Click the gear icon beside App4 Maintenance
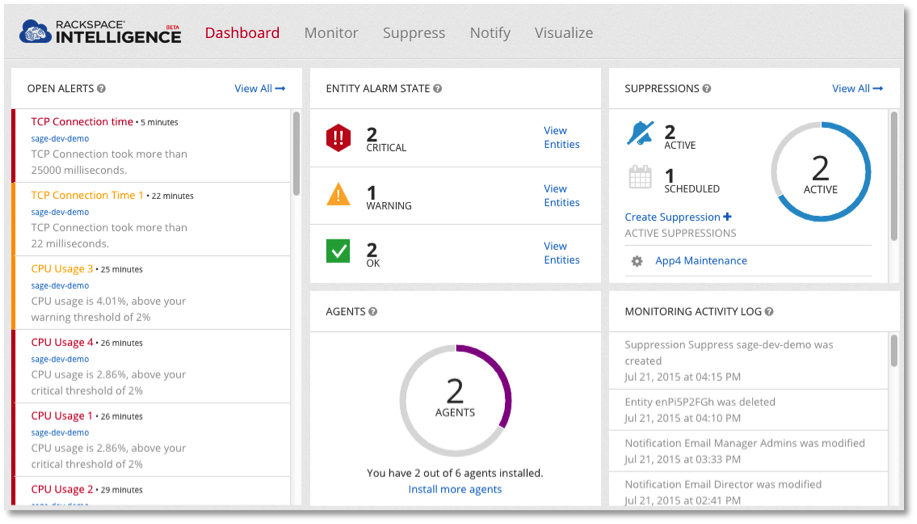The height and width of the screenshot is (524, 917). [x=637, y=261]
